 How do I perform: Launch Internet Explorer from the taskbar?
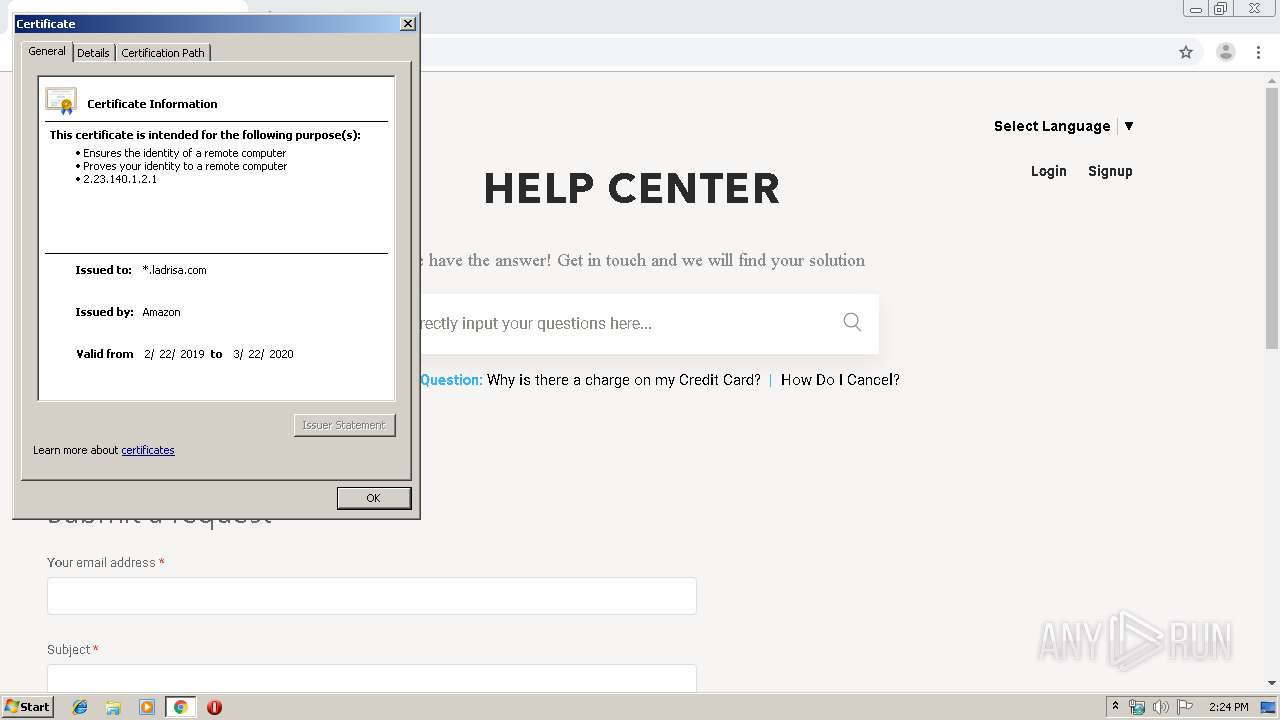pyautogui.click(x=80, y=707)
